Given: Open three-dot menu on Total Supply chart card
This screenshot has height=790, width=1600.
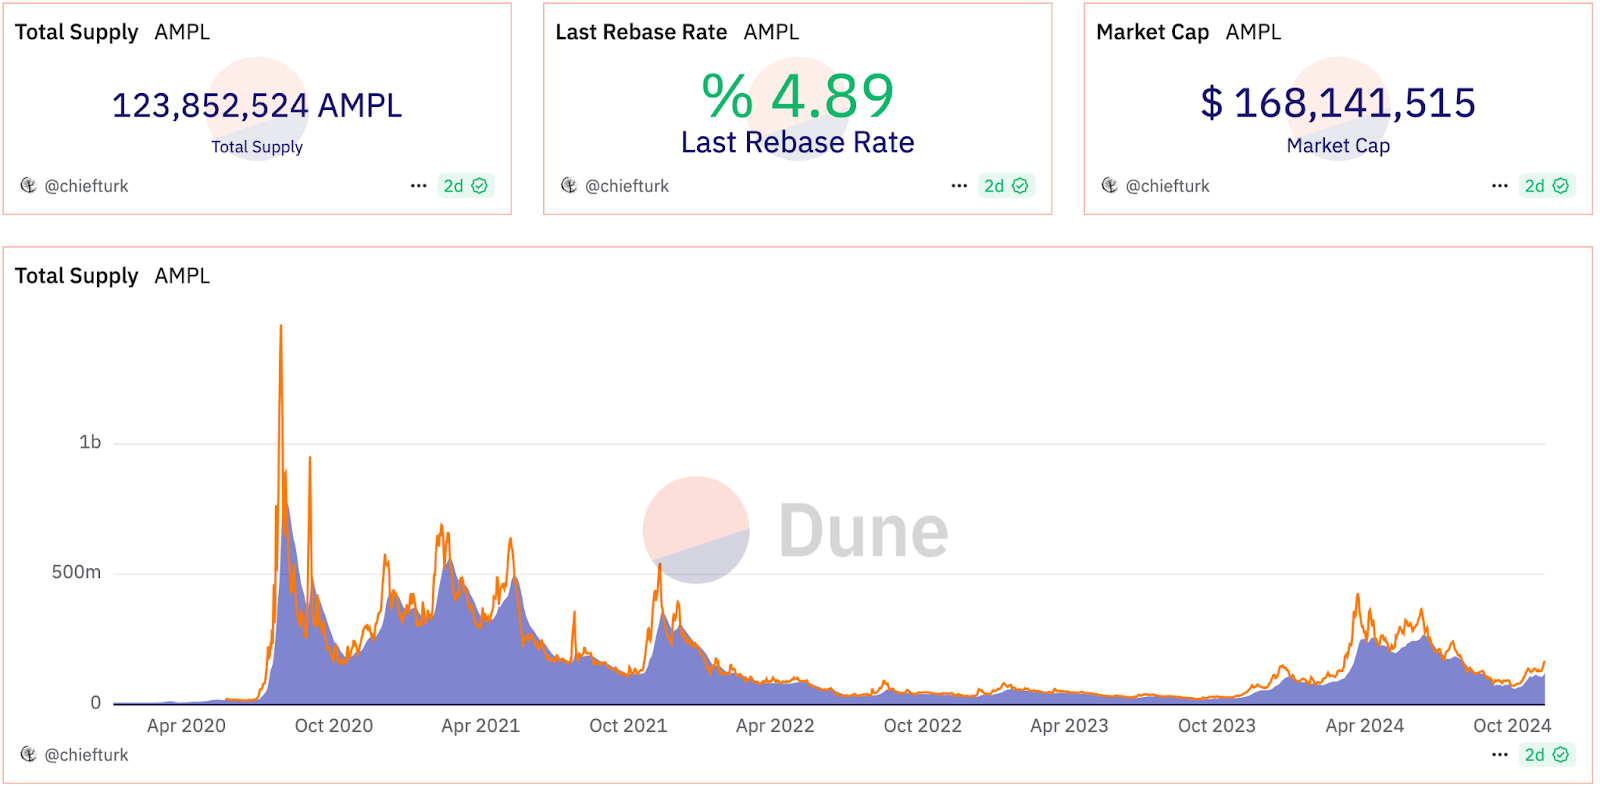Looking at the screenshot, I should tap(1500, 755).
